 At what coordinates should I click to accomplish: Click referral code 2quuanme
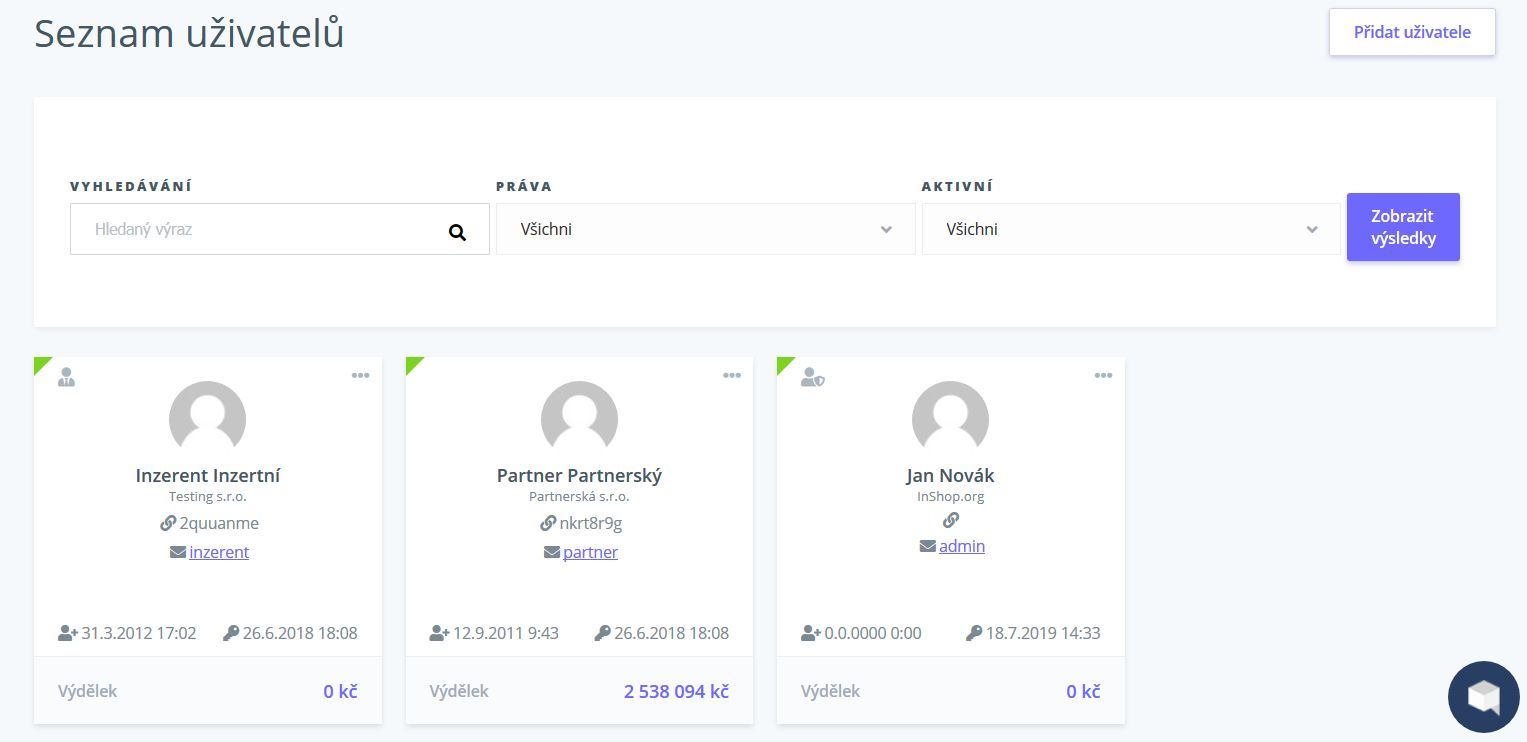pyautogui.click(x=219, y=523)
